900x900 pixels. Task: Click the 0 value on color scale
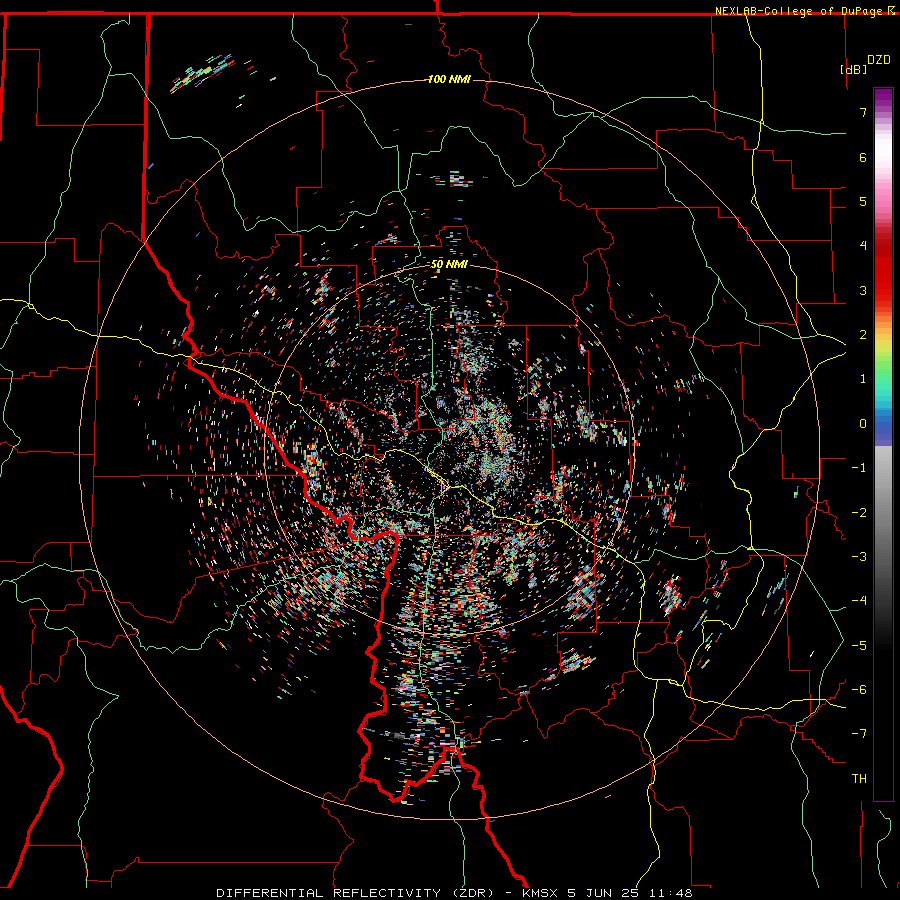click(x=863, y=424)
